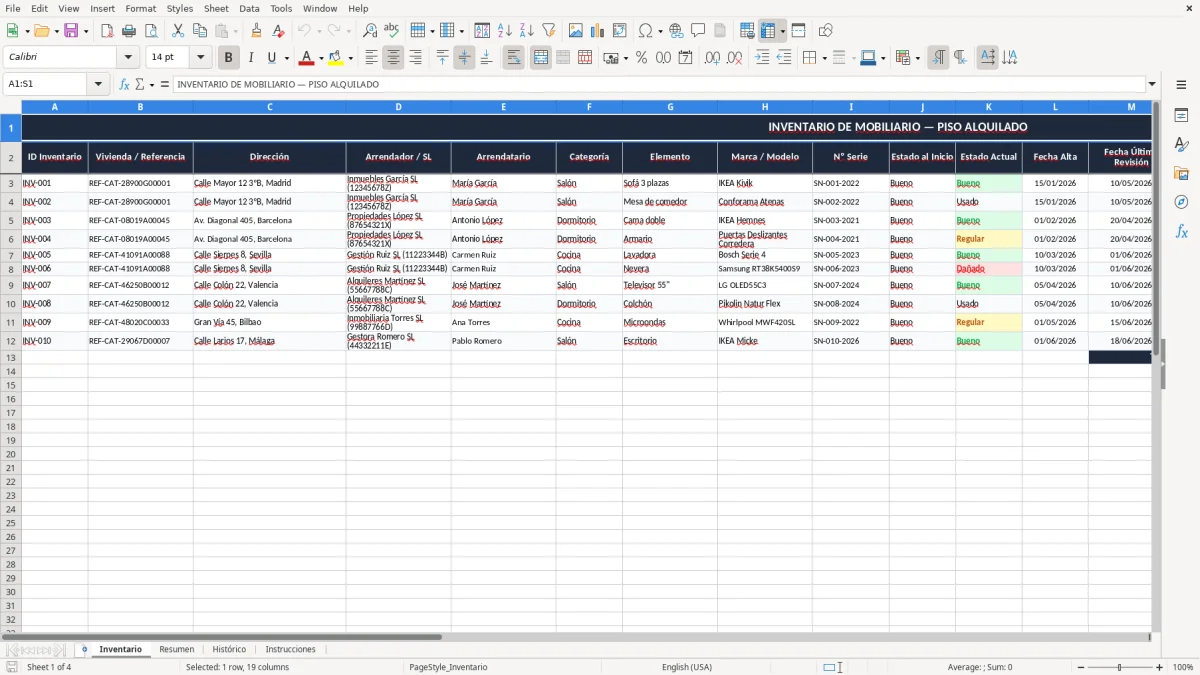Open the File menu

(13, 8)
